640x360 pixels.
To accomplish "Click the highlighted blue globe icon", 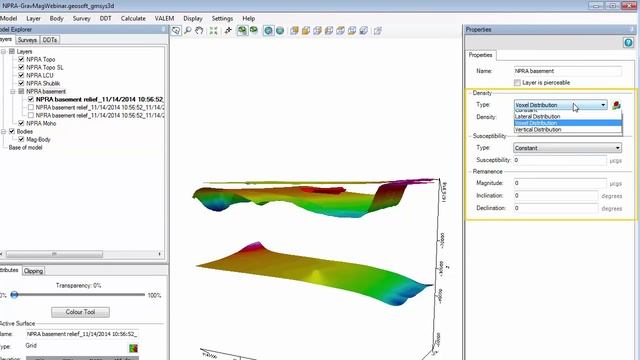I will click(268, 31).
